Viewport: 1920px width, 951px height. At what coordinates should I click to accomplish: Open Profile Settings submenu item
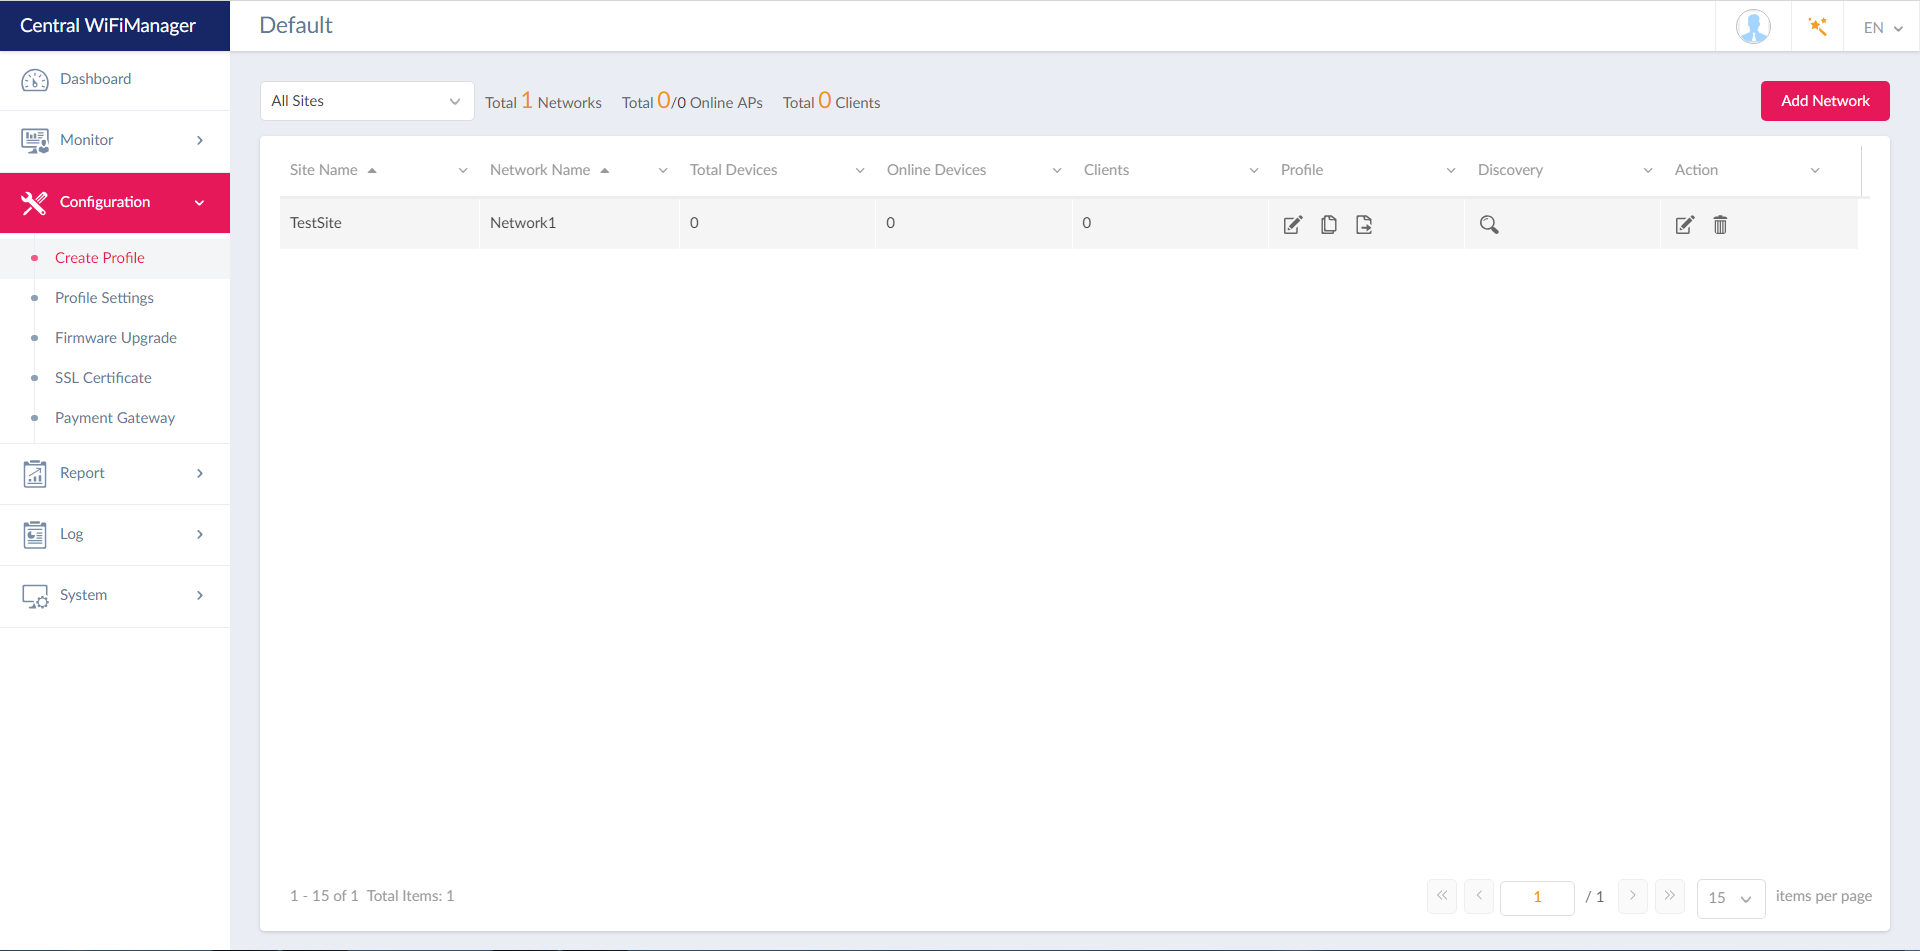(104, 298)
